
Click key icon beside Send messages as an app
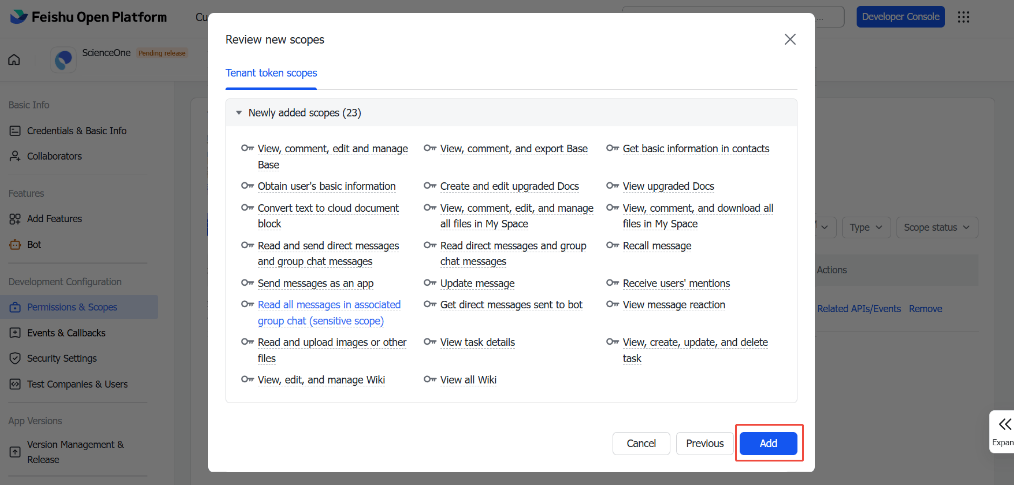247,283
